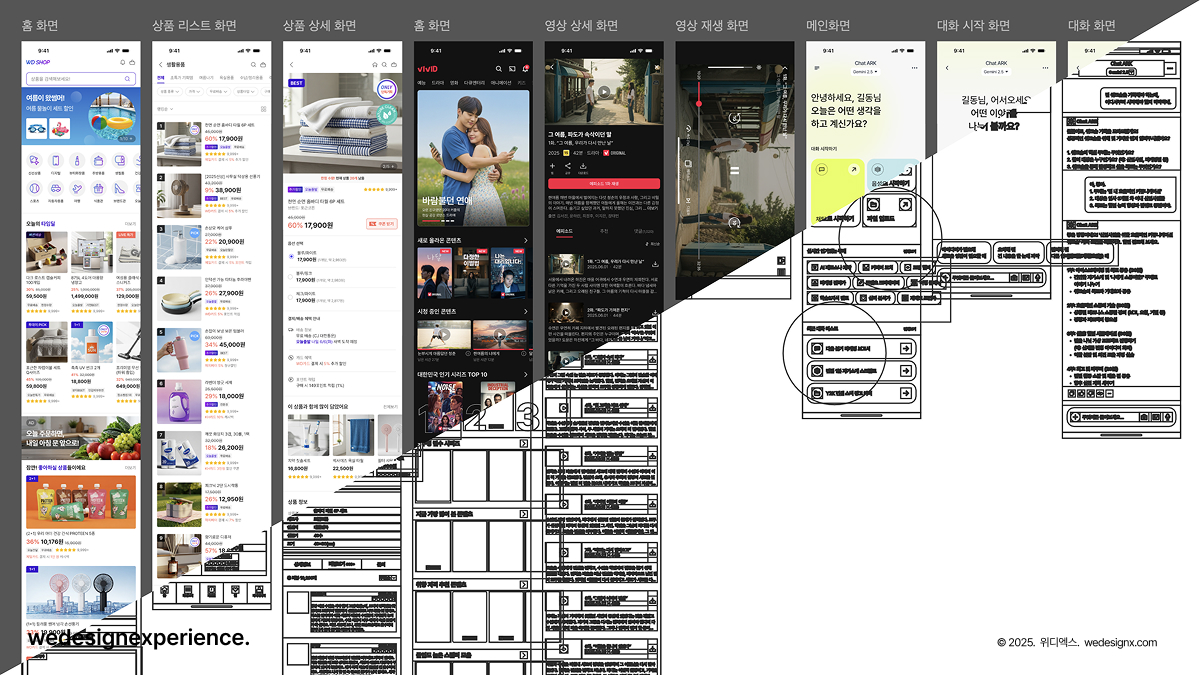Switch to grid view in 생활용품 list
The height and width of the screenshot is (675, 1200).
point(263,109)
